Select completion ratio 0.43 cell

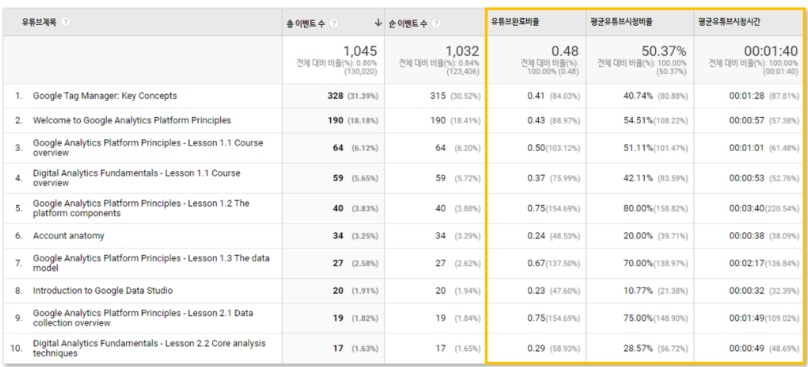tap(536, 120)
